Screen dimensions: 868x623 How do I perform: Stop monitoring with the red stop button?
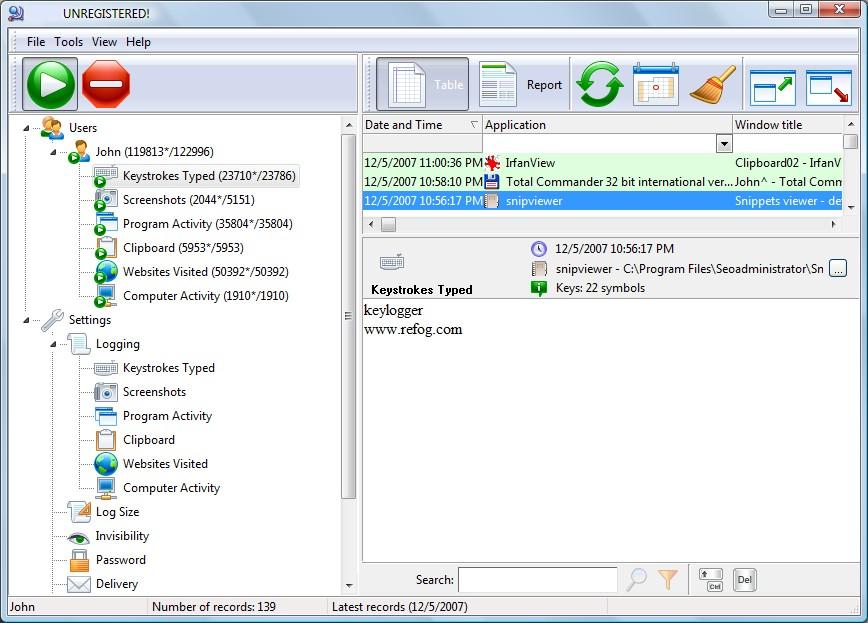click(106, 84)
